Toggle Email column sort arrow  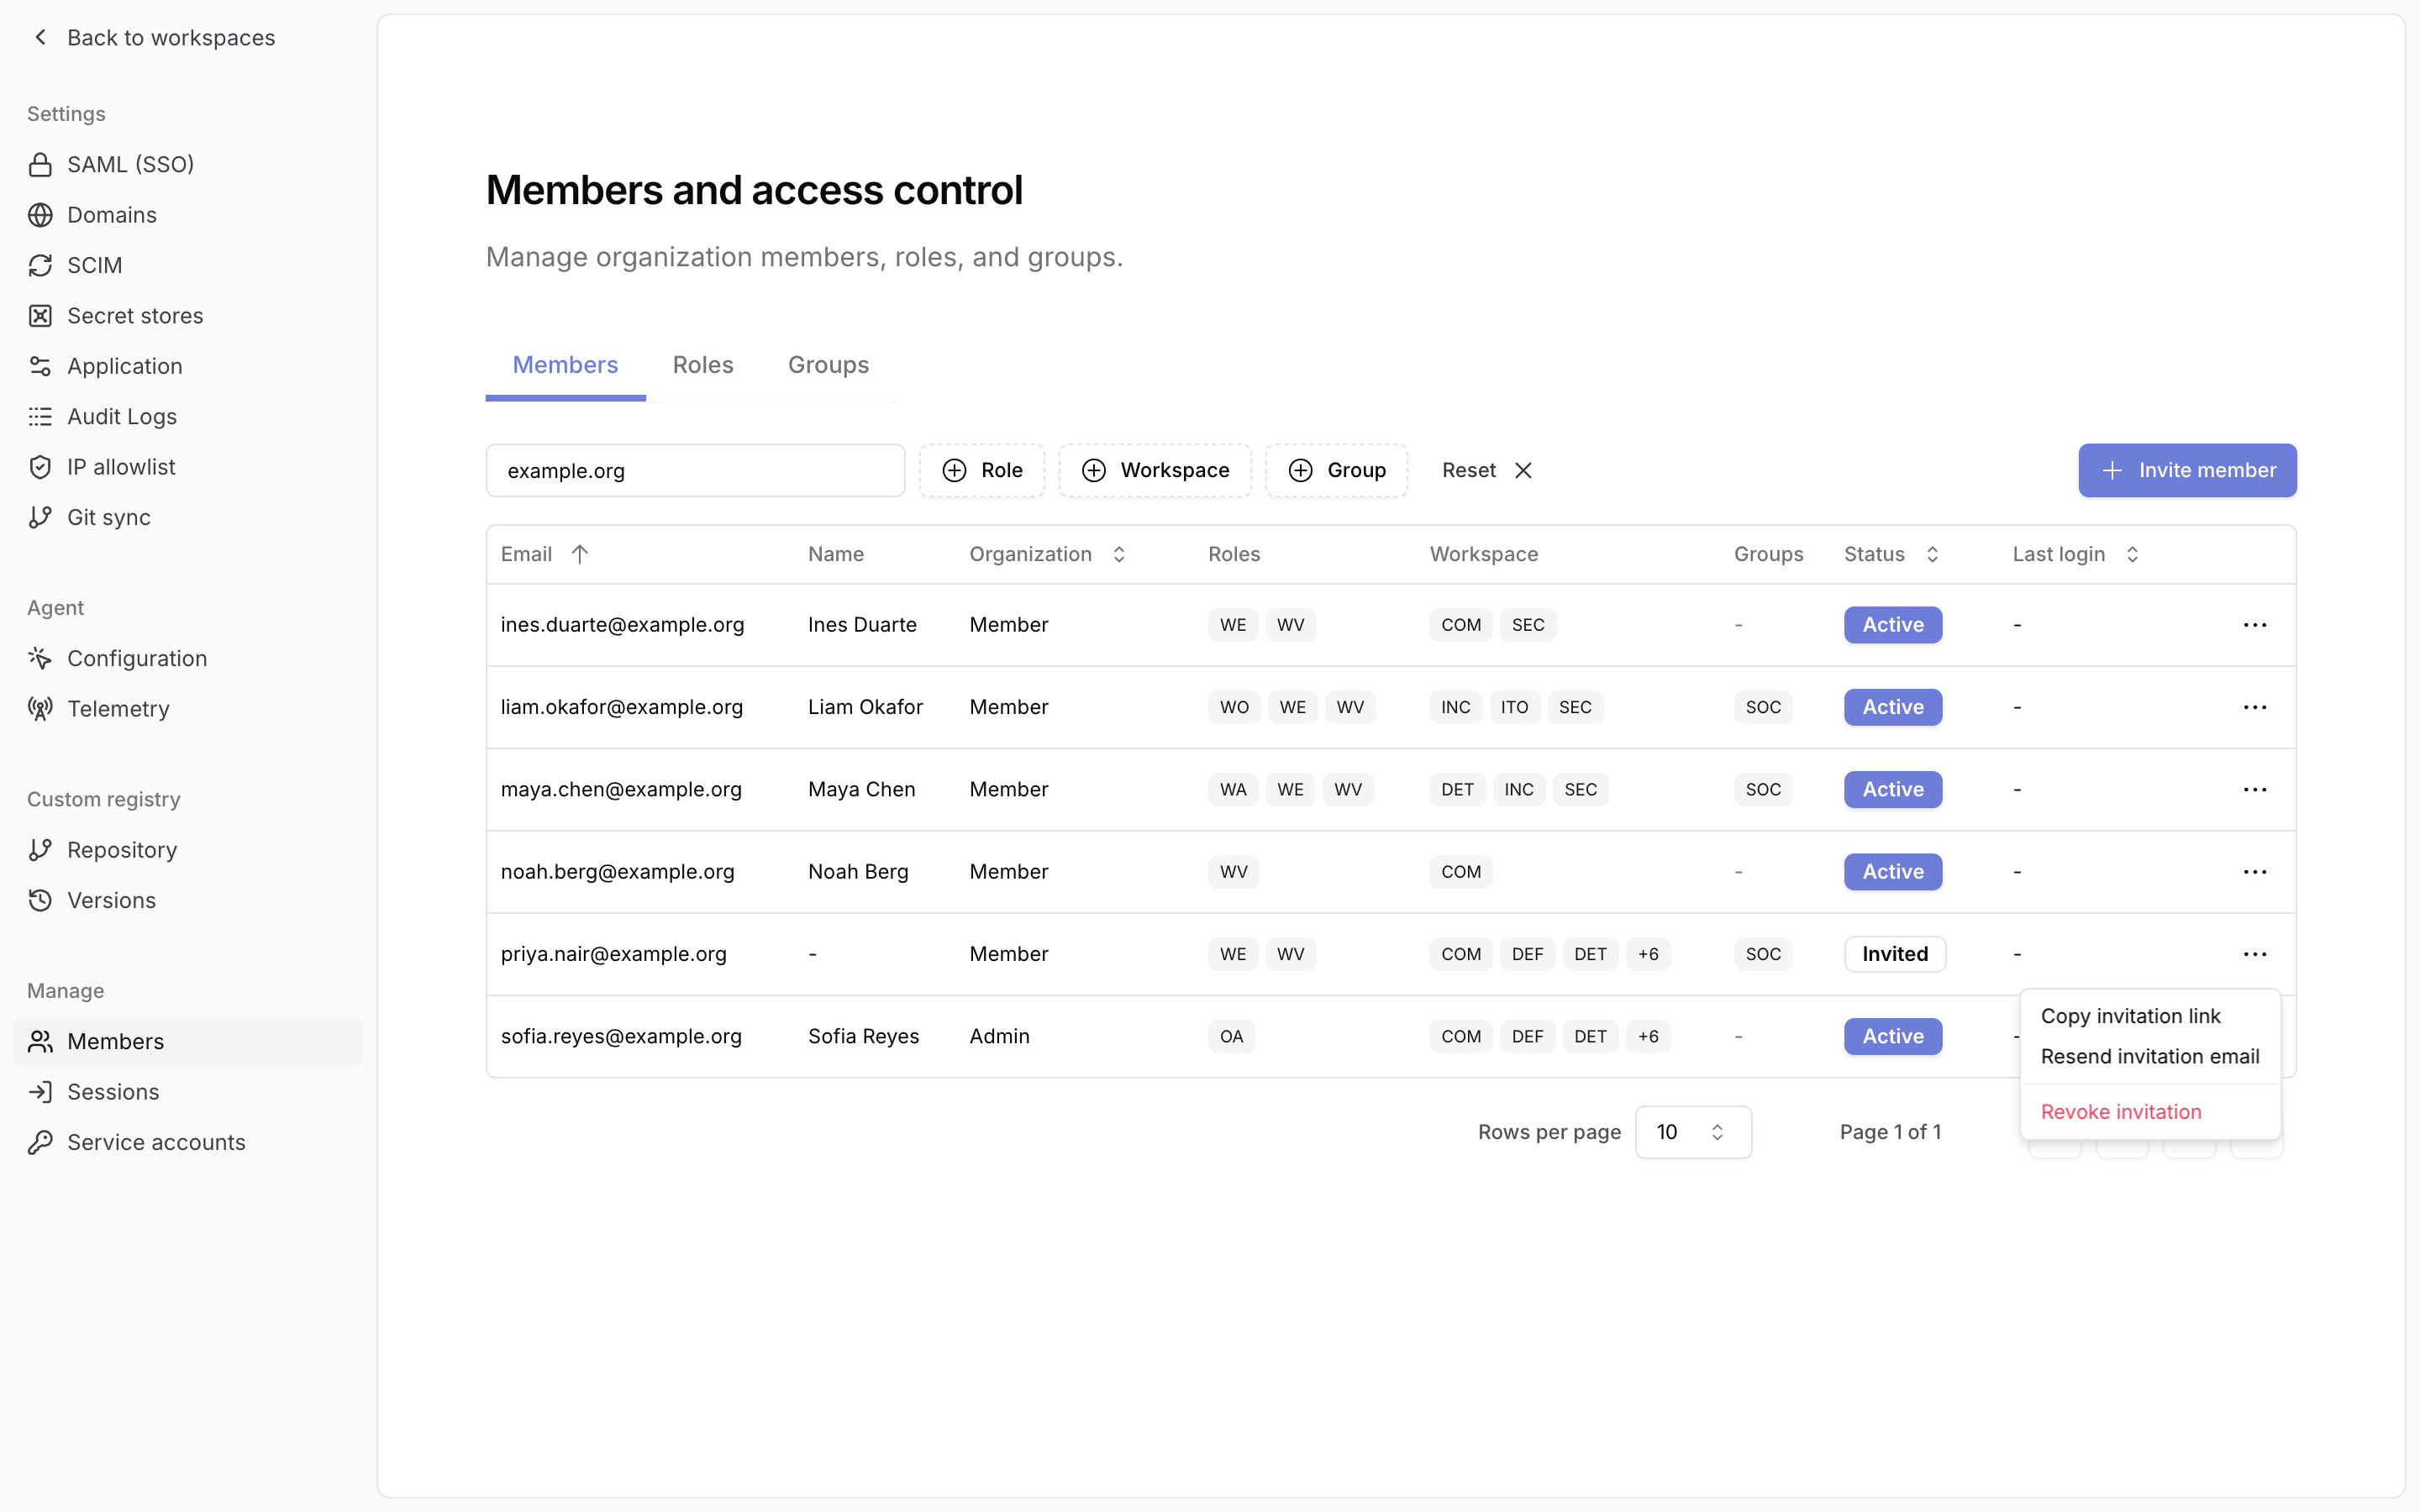point(579,554)
